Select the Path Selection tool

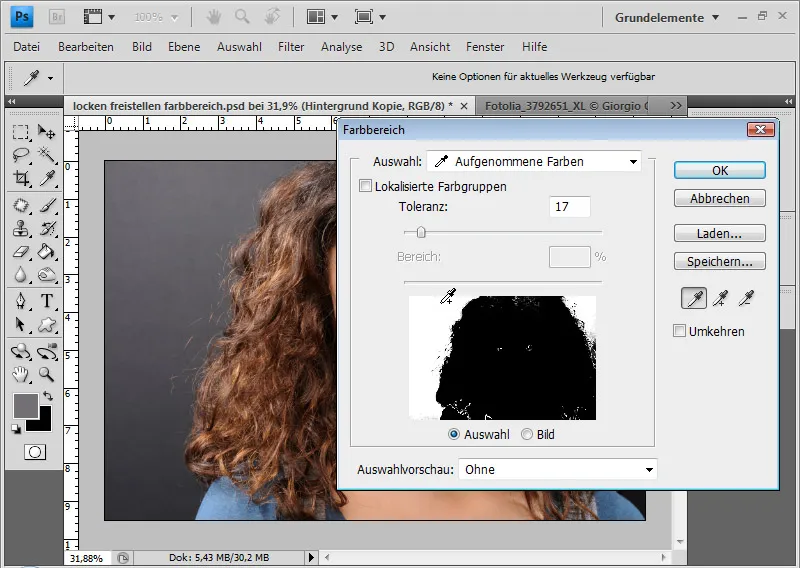(20, 325)
